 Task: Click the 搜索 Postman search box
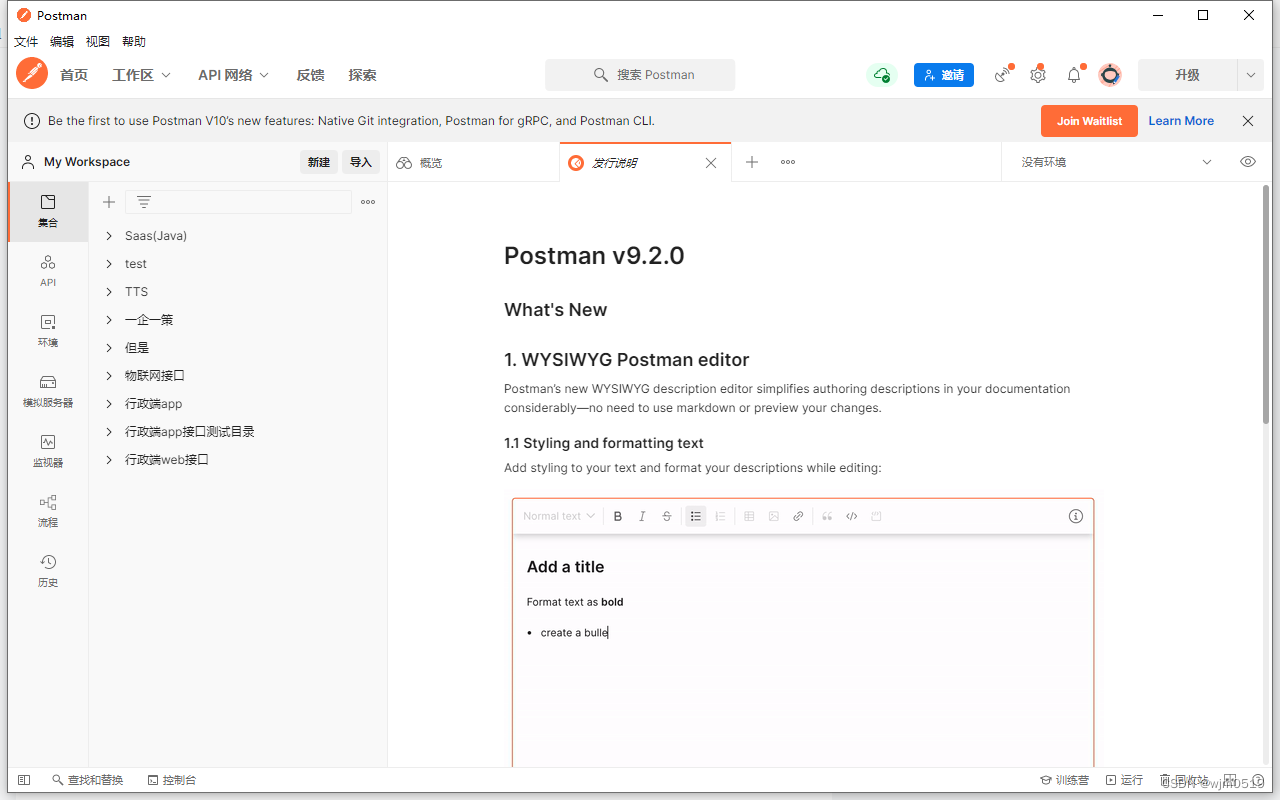pyautogui.click(x=640, y=75)
